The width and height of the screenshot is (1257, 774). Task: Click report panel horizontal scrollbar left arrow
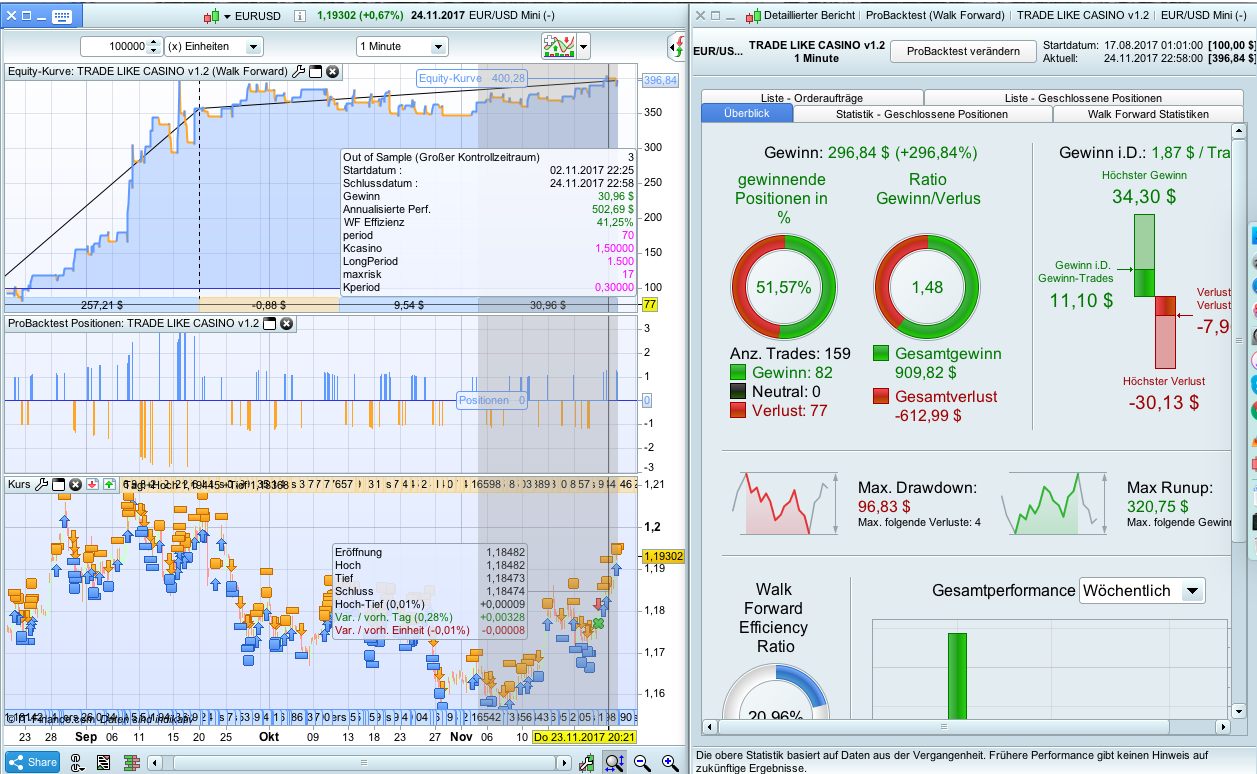click(x=710, y=727)
